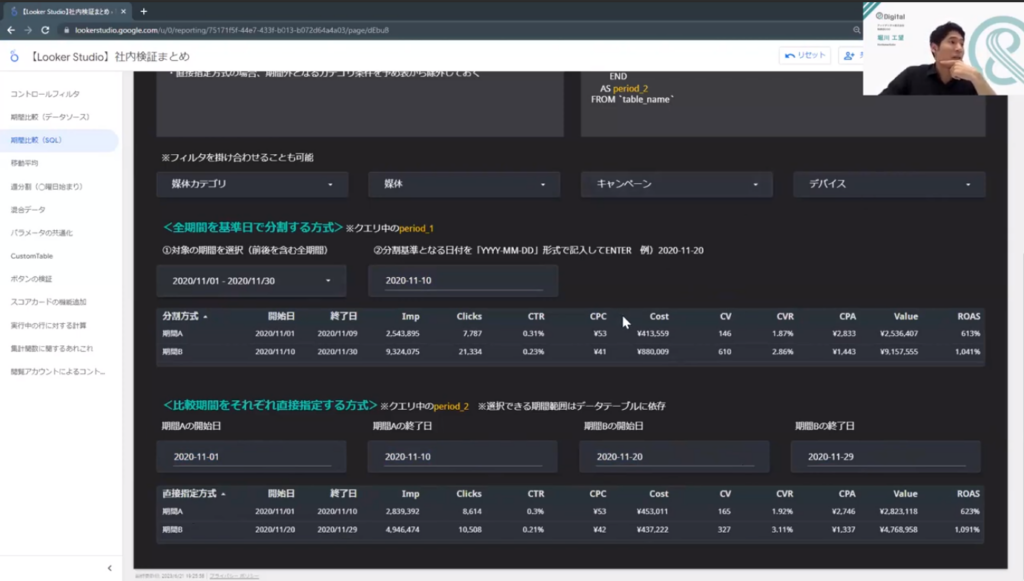Select コントロールフィルタ in the page list
The image size is (1024, 581).
[x=45, y=93]
